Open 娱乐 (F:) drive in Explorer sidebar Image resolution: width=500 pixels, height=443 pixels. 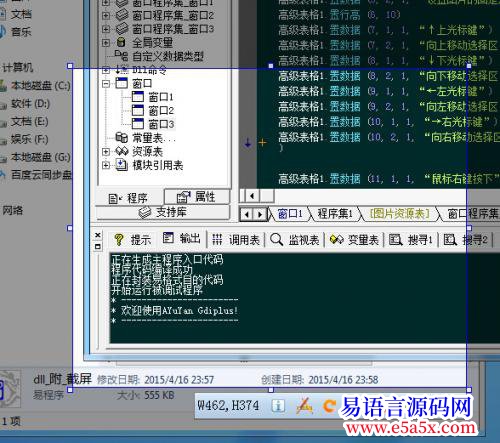[x=29, y=139]
